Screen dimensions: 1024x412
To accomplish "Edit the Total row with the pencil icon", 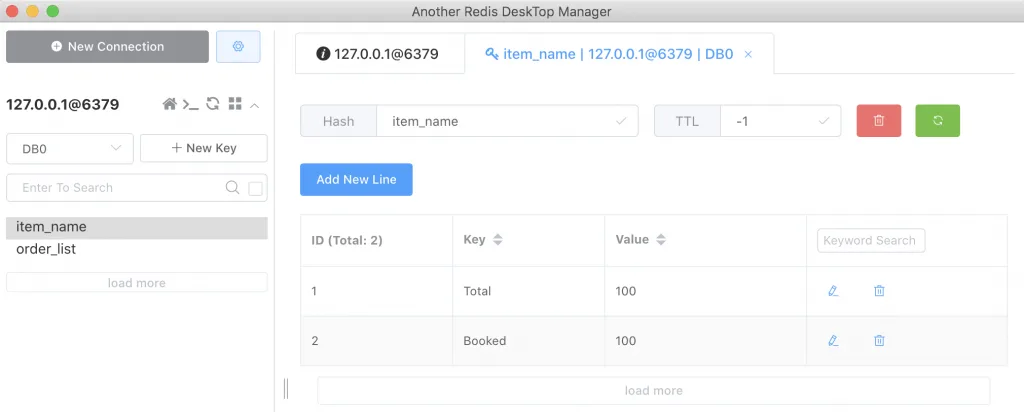I will [x=833, y=291].
